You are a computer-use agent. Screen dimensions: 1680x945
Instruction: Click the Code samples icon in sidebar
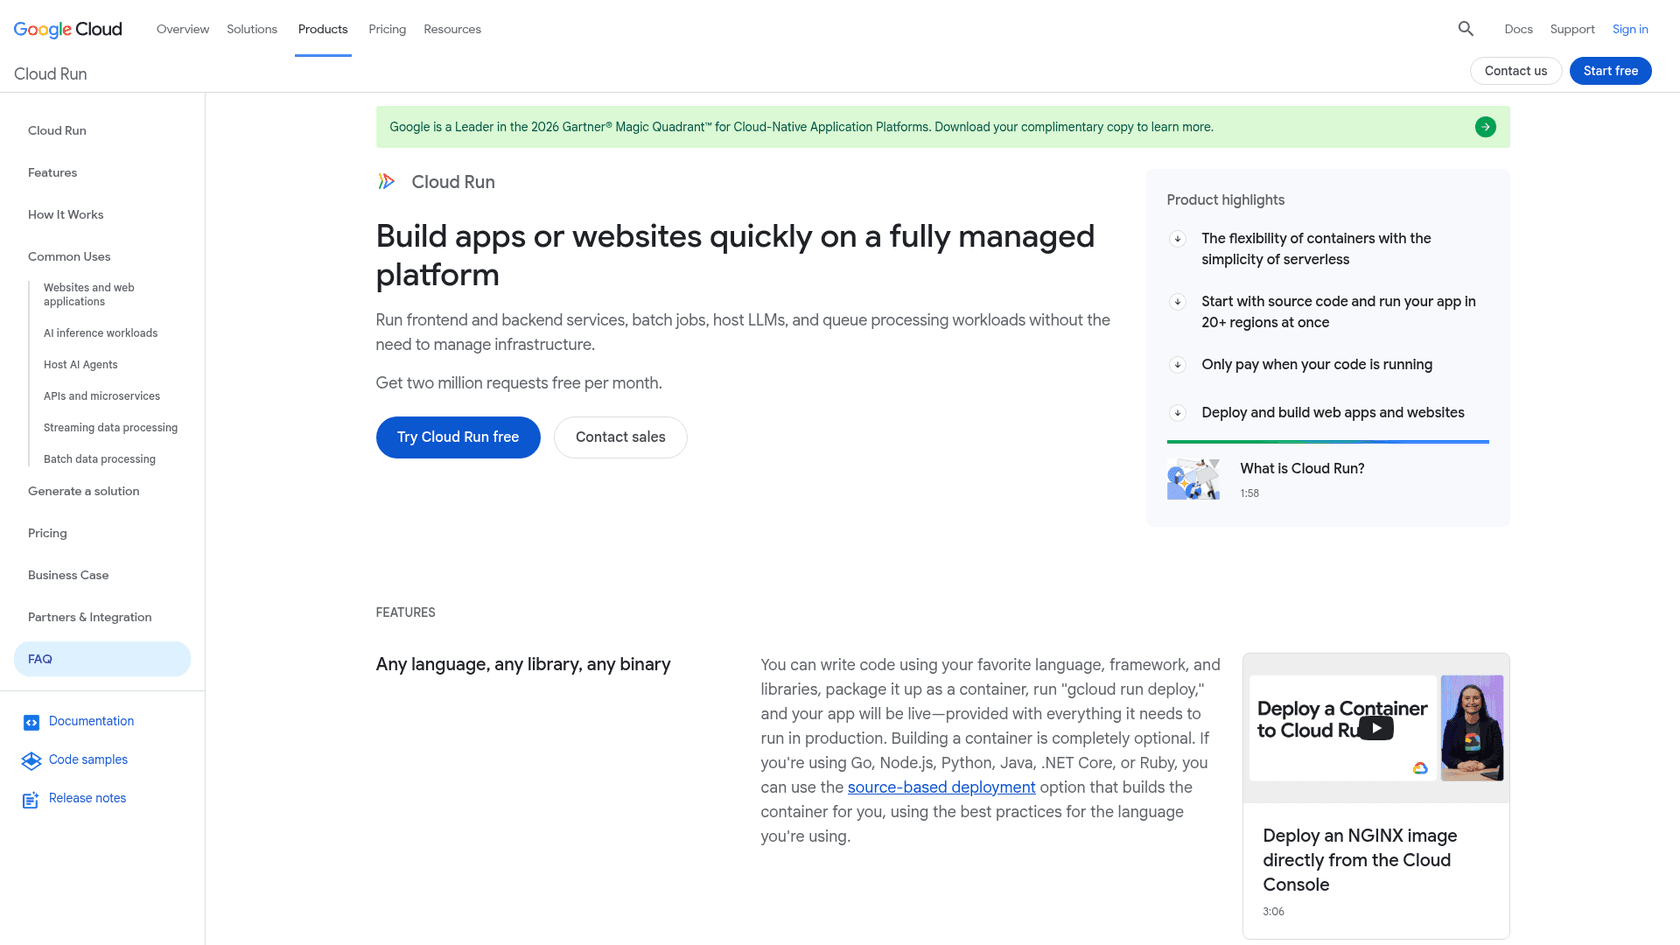pyautogui.click(x=31, y=761)
